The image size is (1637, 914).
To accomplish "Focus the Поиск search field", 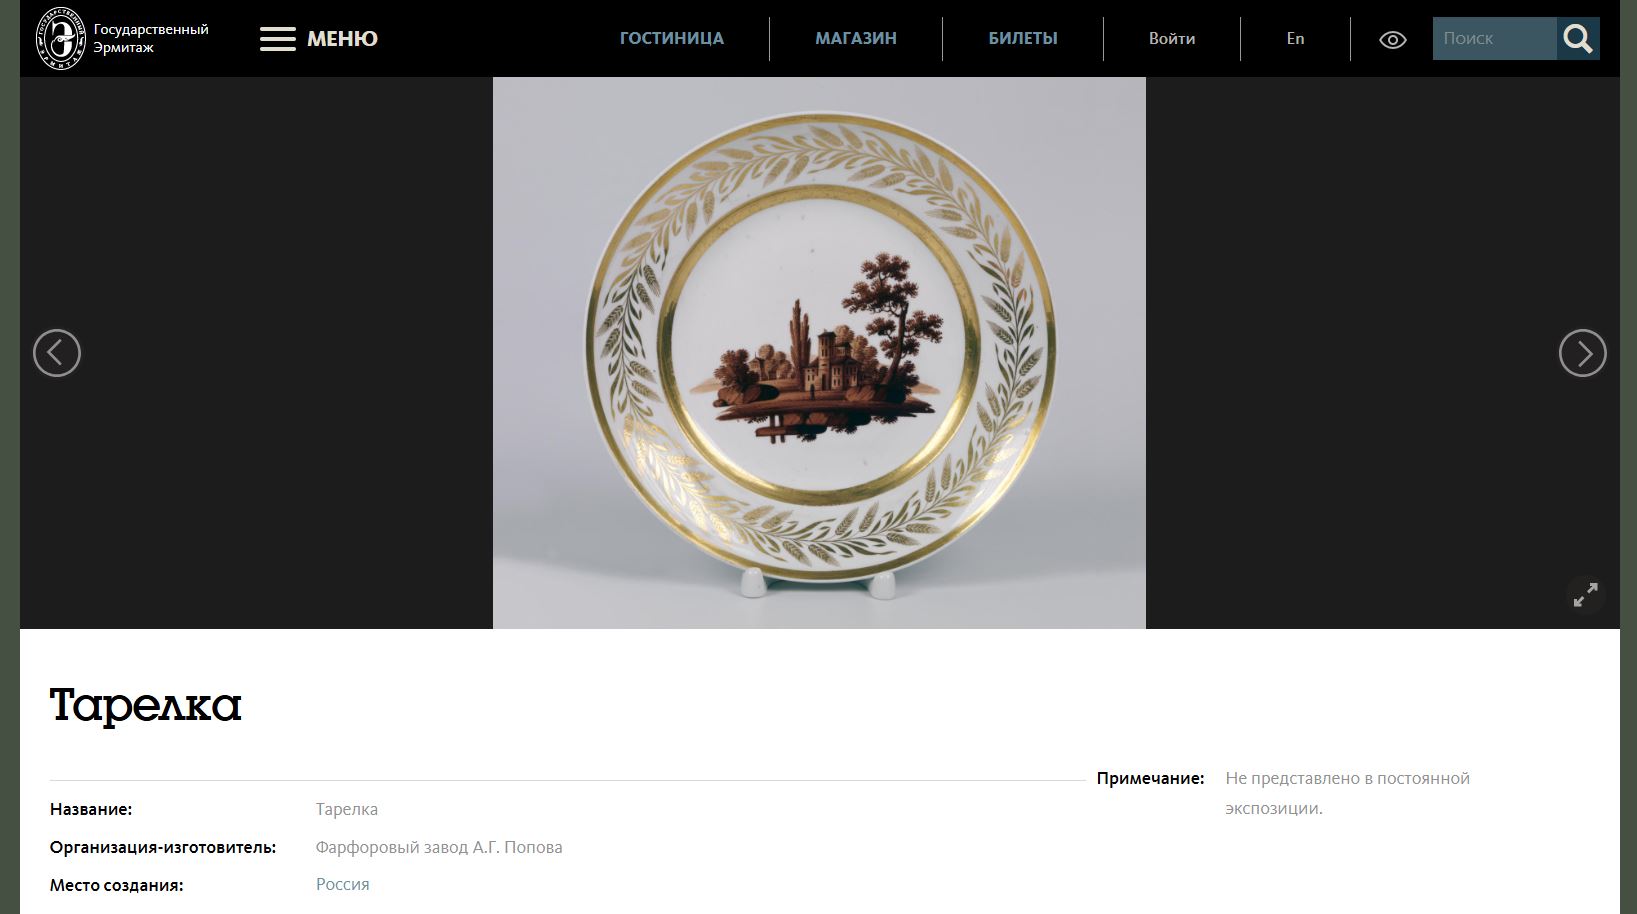I will (x=1494, y=38).
